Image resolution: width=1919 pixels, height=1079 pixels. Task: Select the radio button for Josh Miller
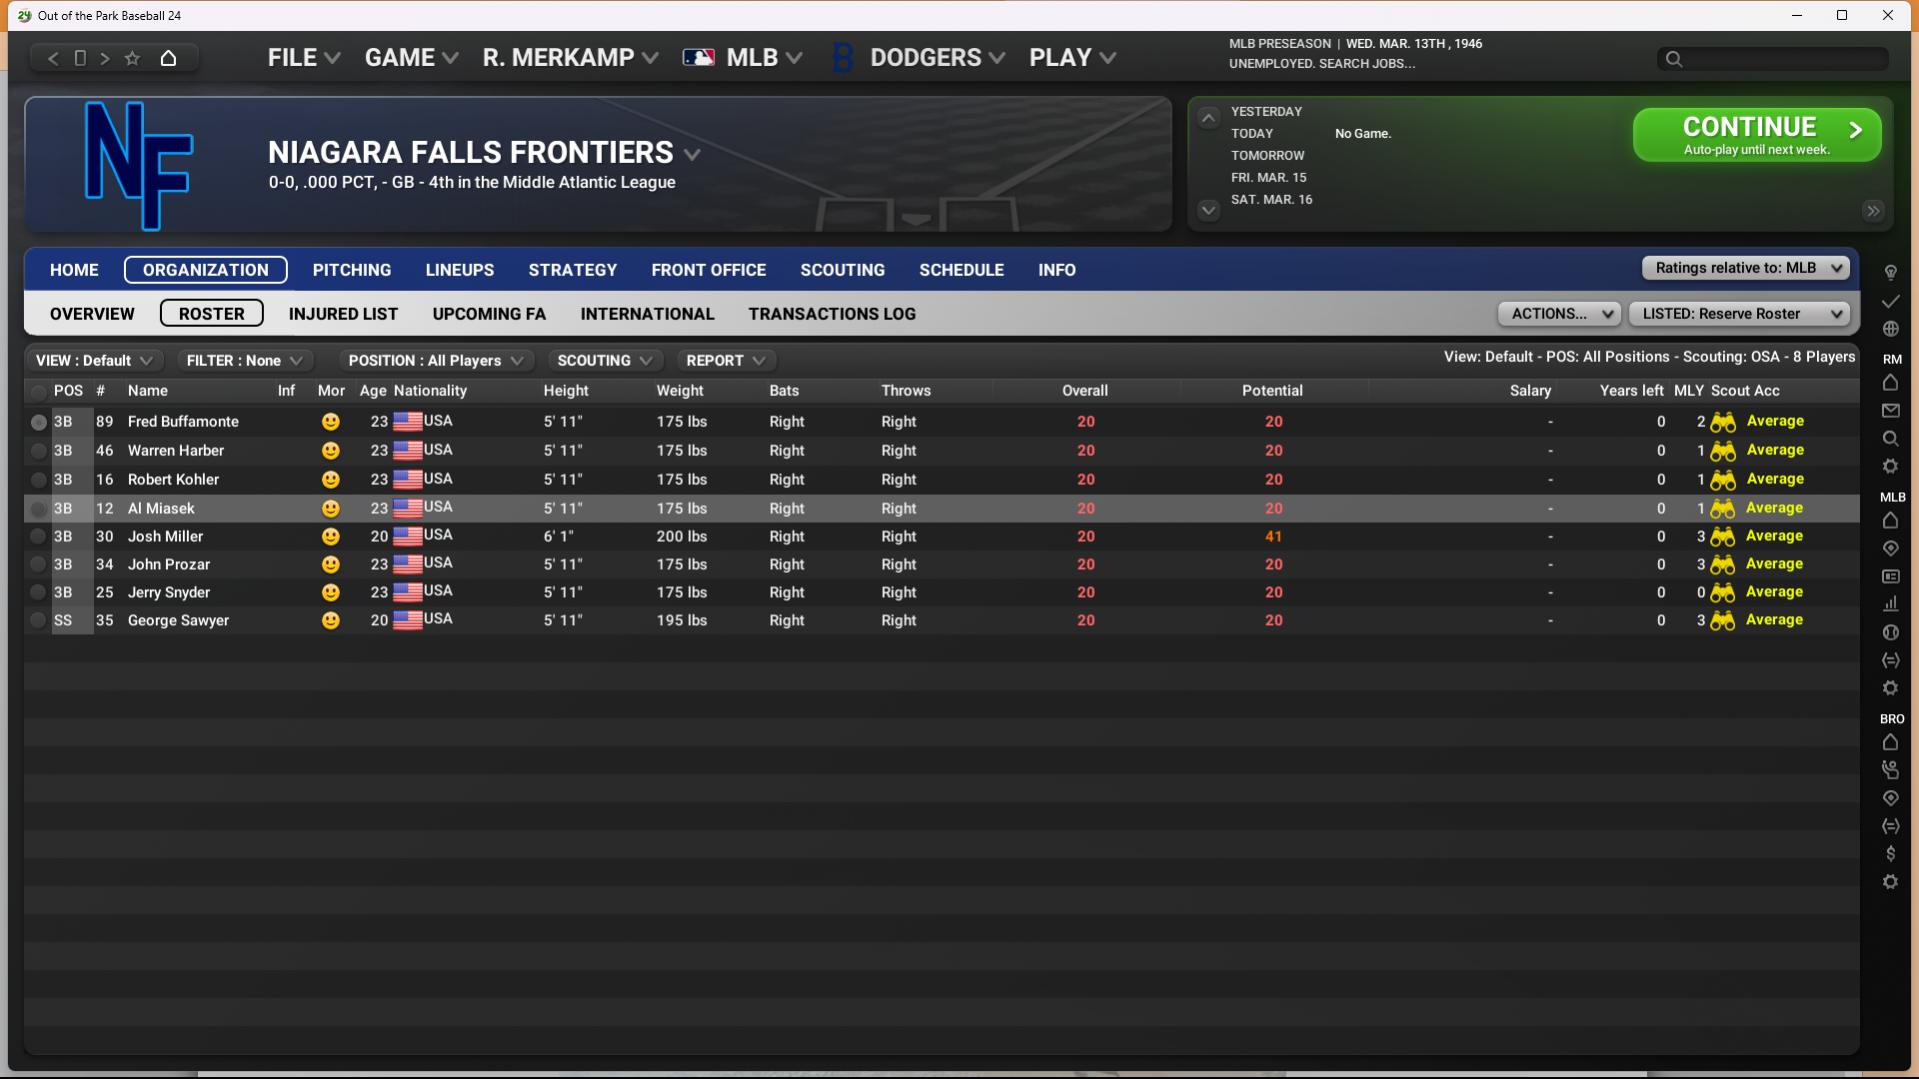[x=38, y=537]
